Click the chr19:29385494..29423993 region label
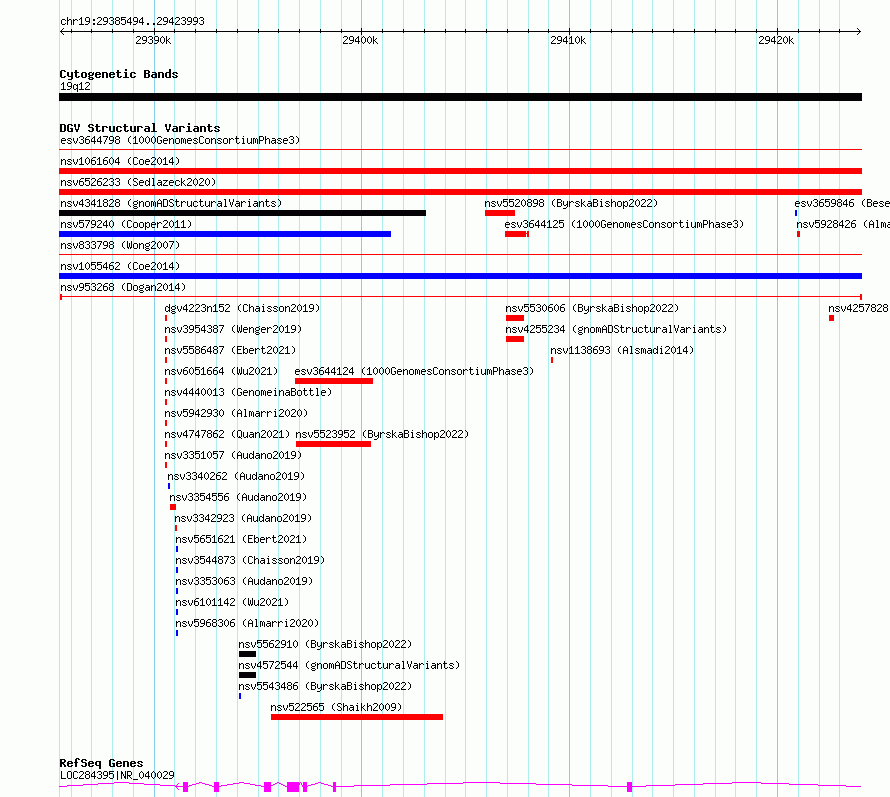This screenshot has height=797, width=890. coord(132,21)
